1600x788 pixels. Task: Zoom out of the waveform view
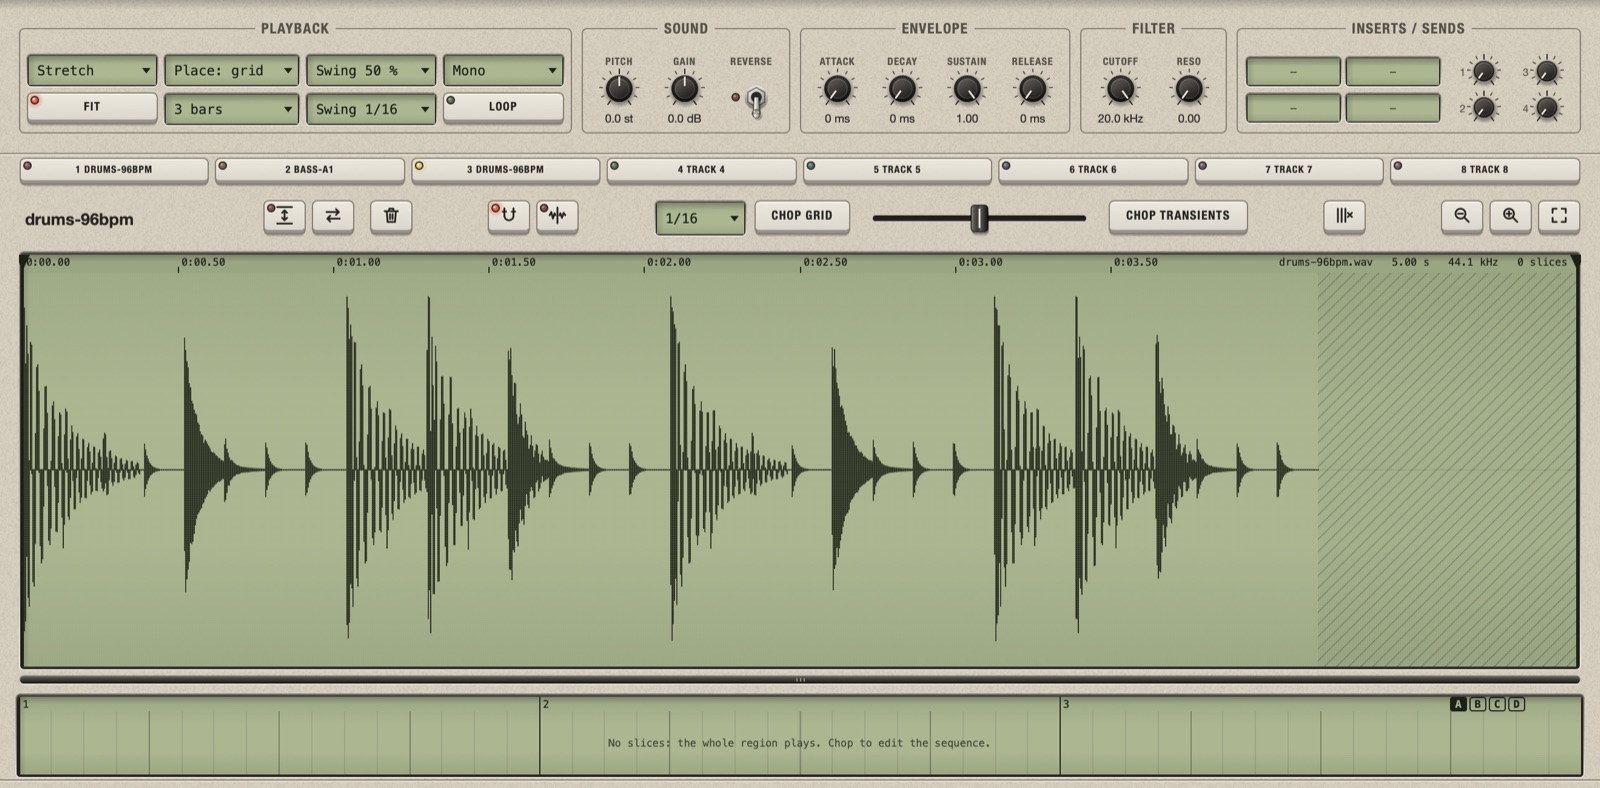click(1462, 216)
